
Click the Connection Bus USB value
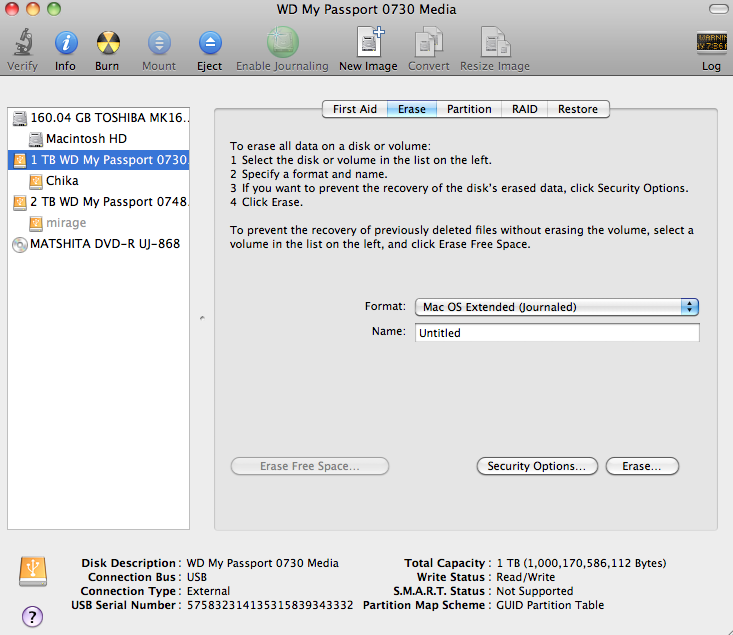pyautogui.click(x=197, y=577)
